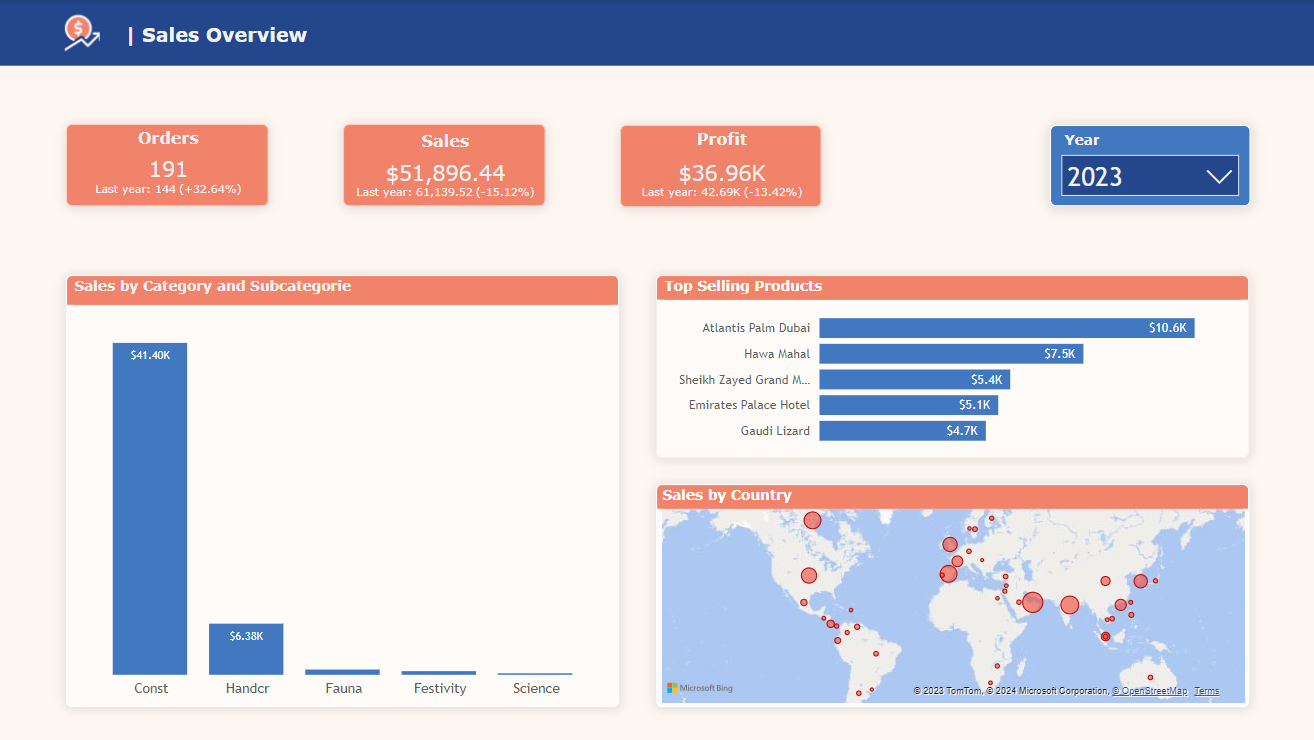Click the Profit KPI card
The width and height of the screenshot is (1314, 740).
tap(720, 165)
